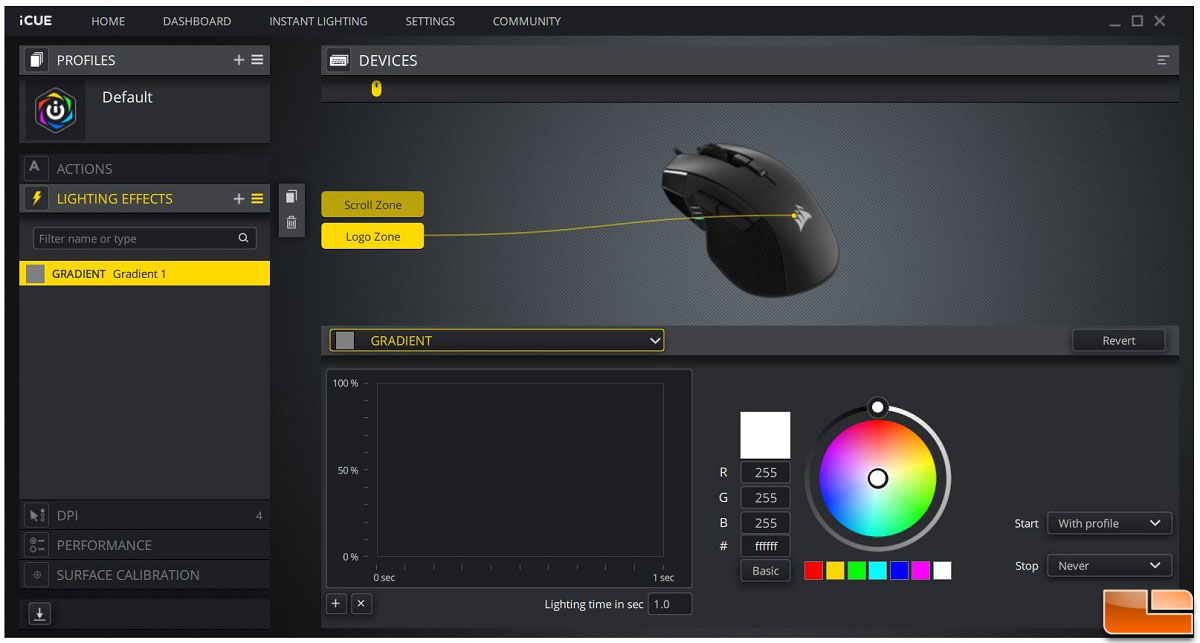This screenshot has height=643, width=1200.
Task: Click the G value field
Action: point(766,498)
